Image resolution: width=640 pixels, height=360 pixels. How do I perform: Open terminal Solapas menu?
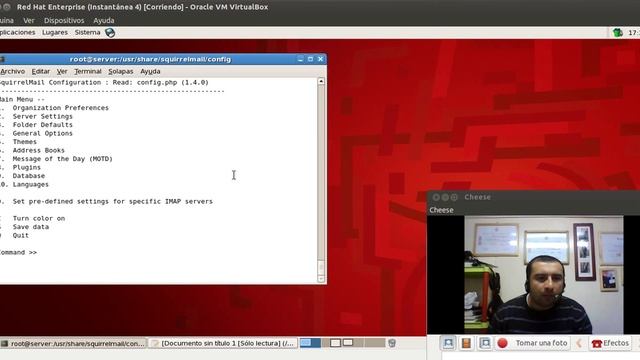121,71
